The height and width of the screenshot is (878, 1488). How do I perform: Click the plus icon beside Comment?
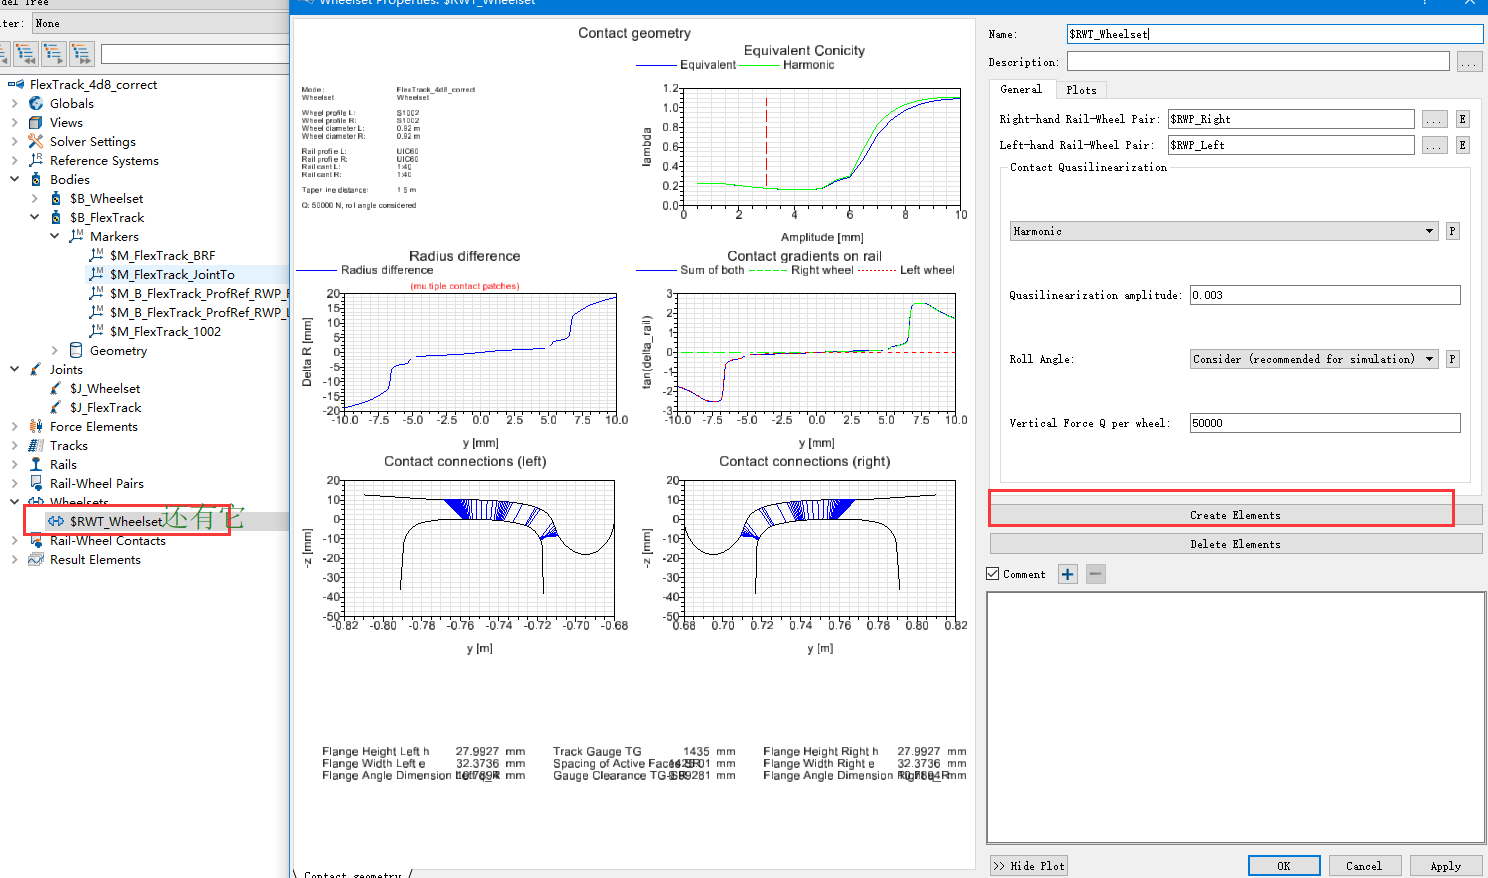click(x=1067, y=574)
